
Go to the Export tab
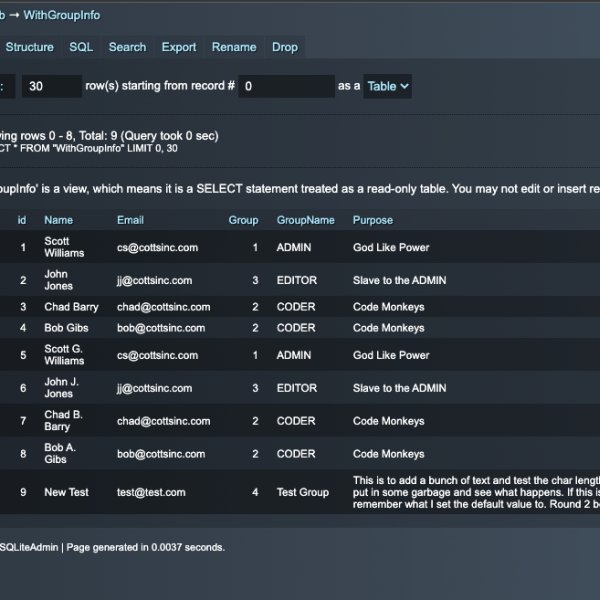179,47
